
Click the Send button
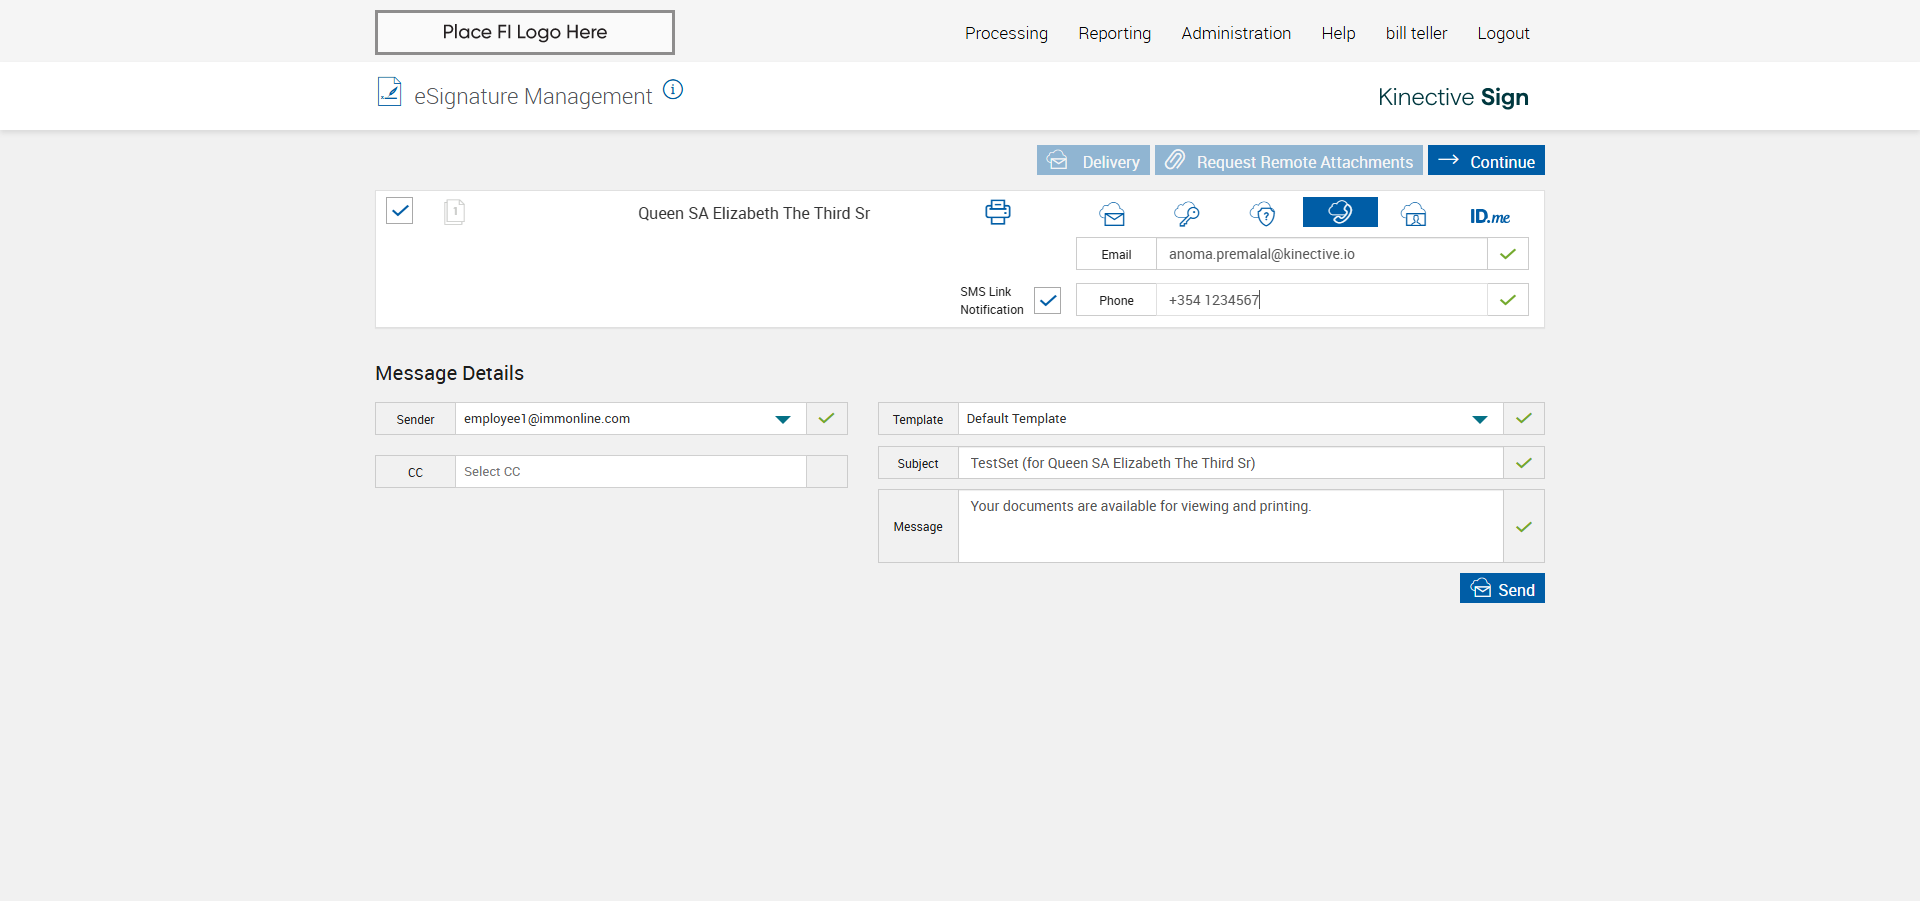tap(1502, 589)
